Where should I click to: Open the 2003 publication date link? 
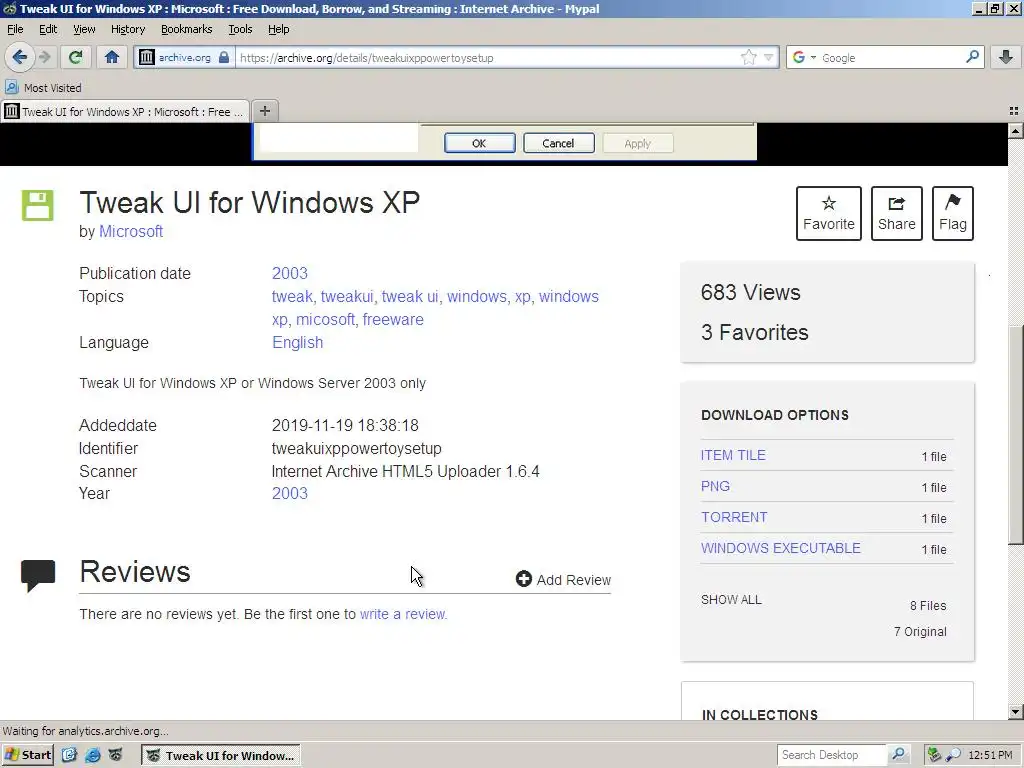289,273
